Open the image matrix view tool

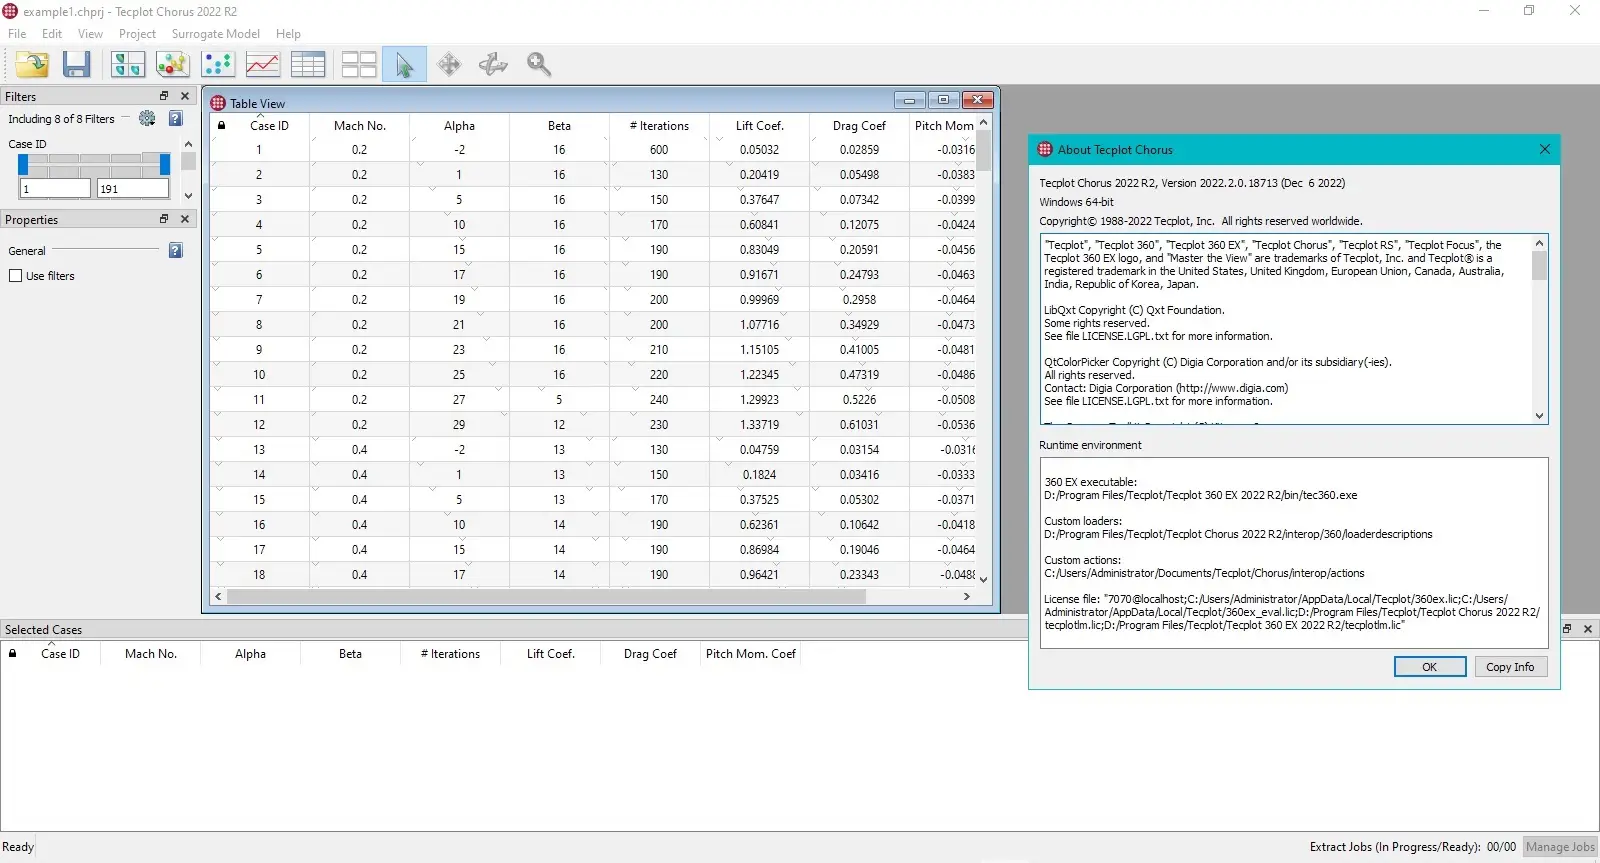127,64
